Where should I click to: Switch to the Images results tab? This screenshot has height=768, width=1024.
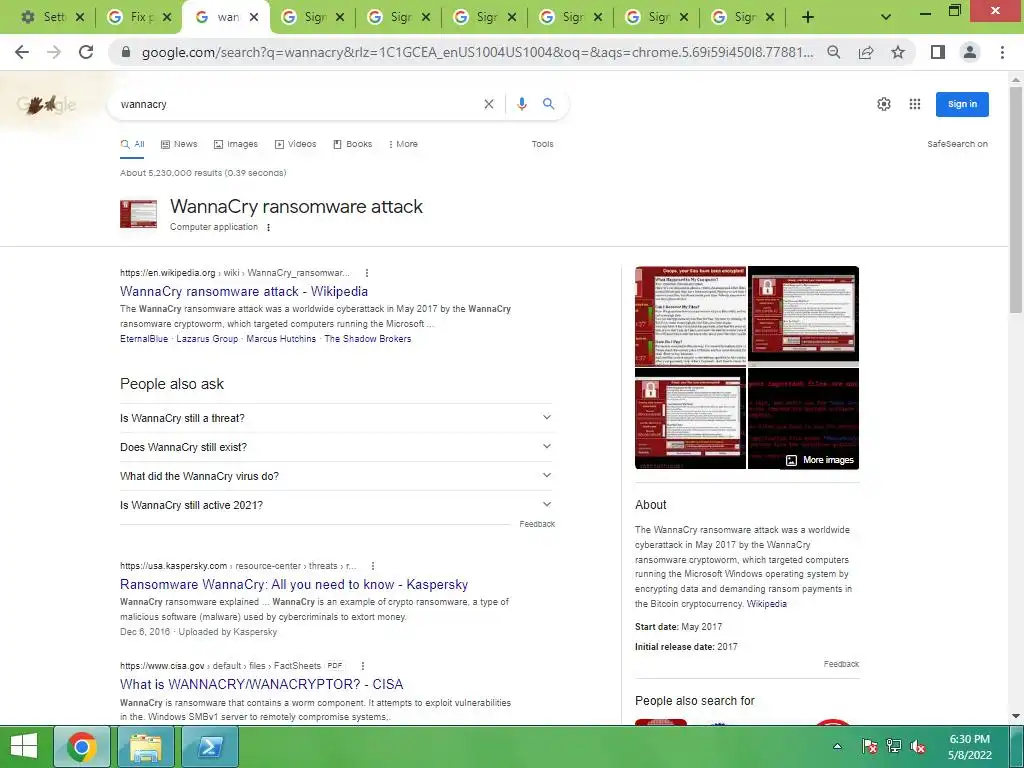pos(236,144)
